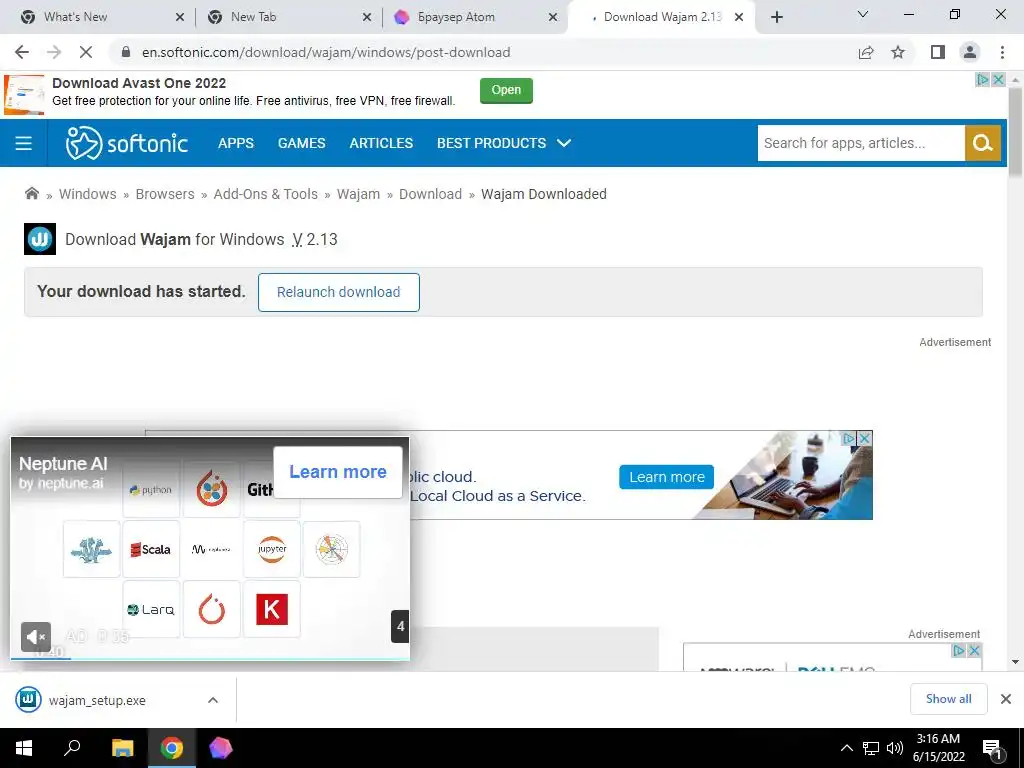The width and height of the screenshot is (1024, 768).
Task: Click the Larq logo tile
Action: click(x=151, y=609)
